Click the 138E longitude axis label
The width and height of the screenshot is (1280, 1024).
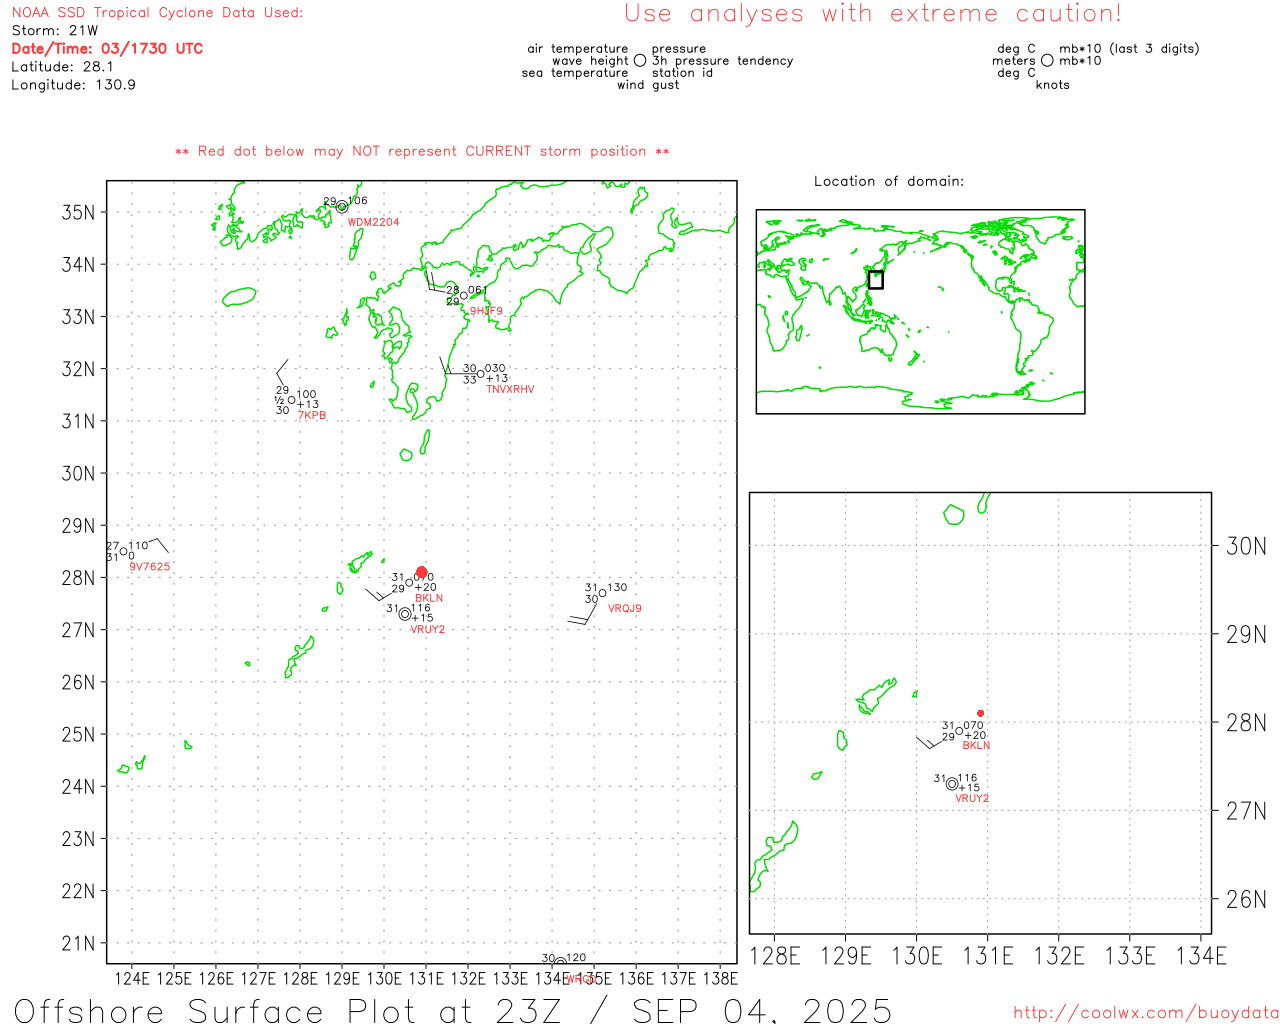[720, 978]
